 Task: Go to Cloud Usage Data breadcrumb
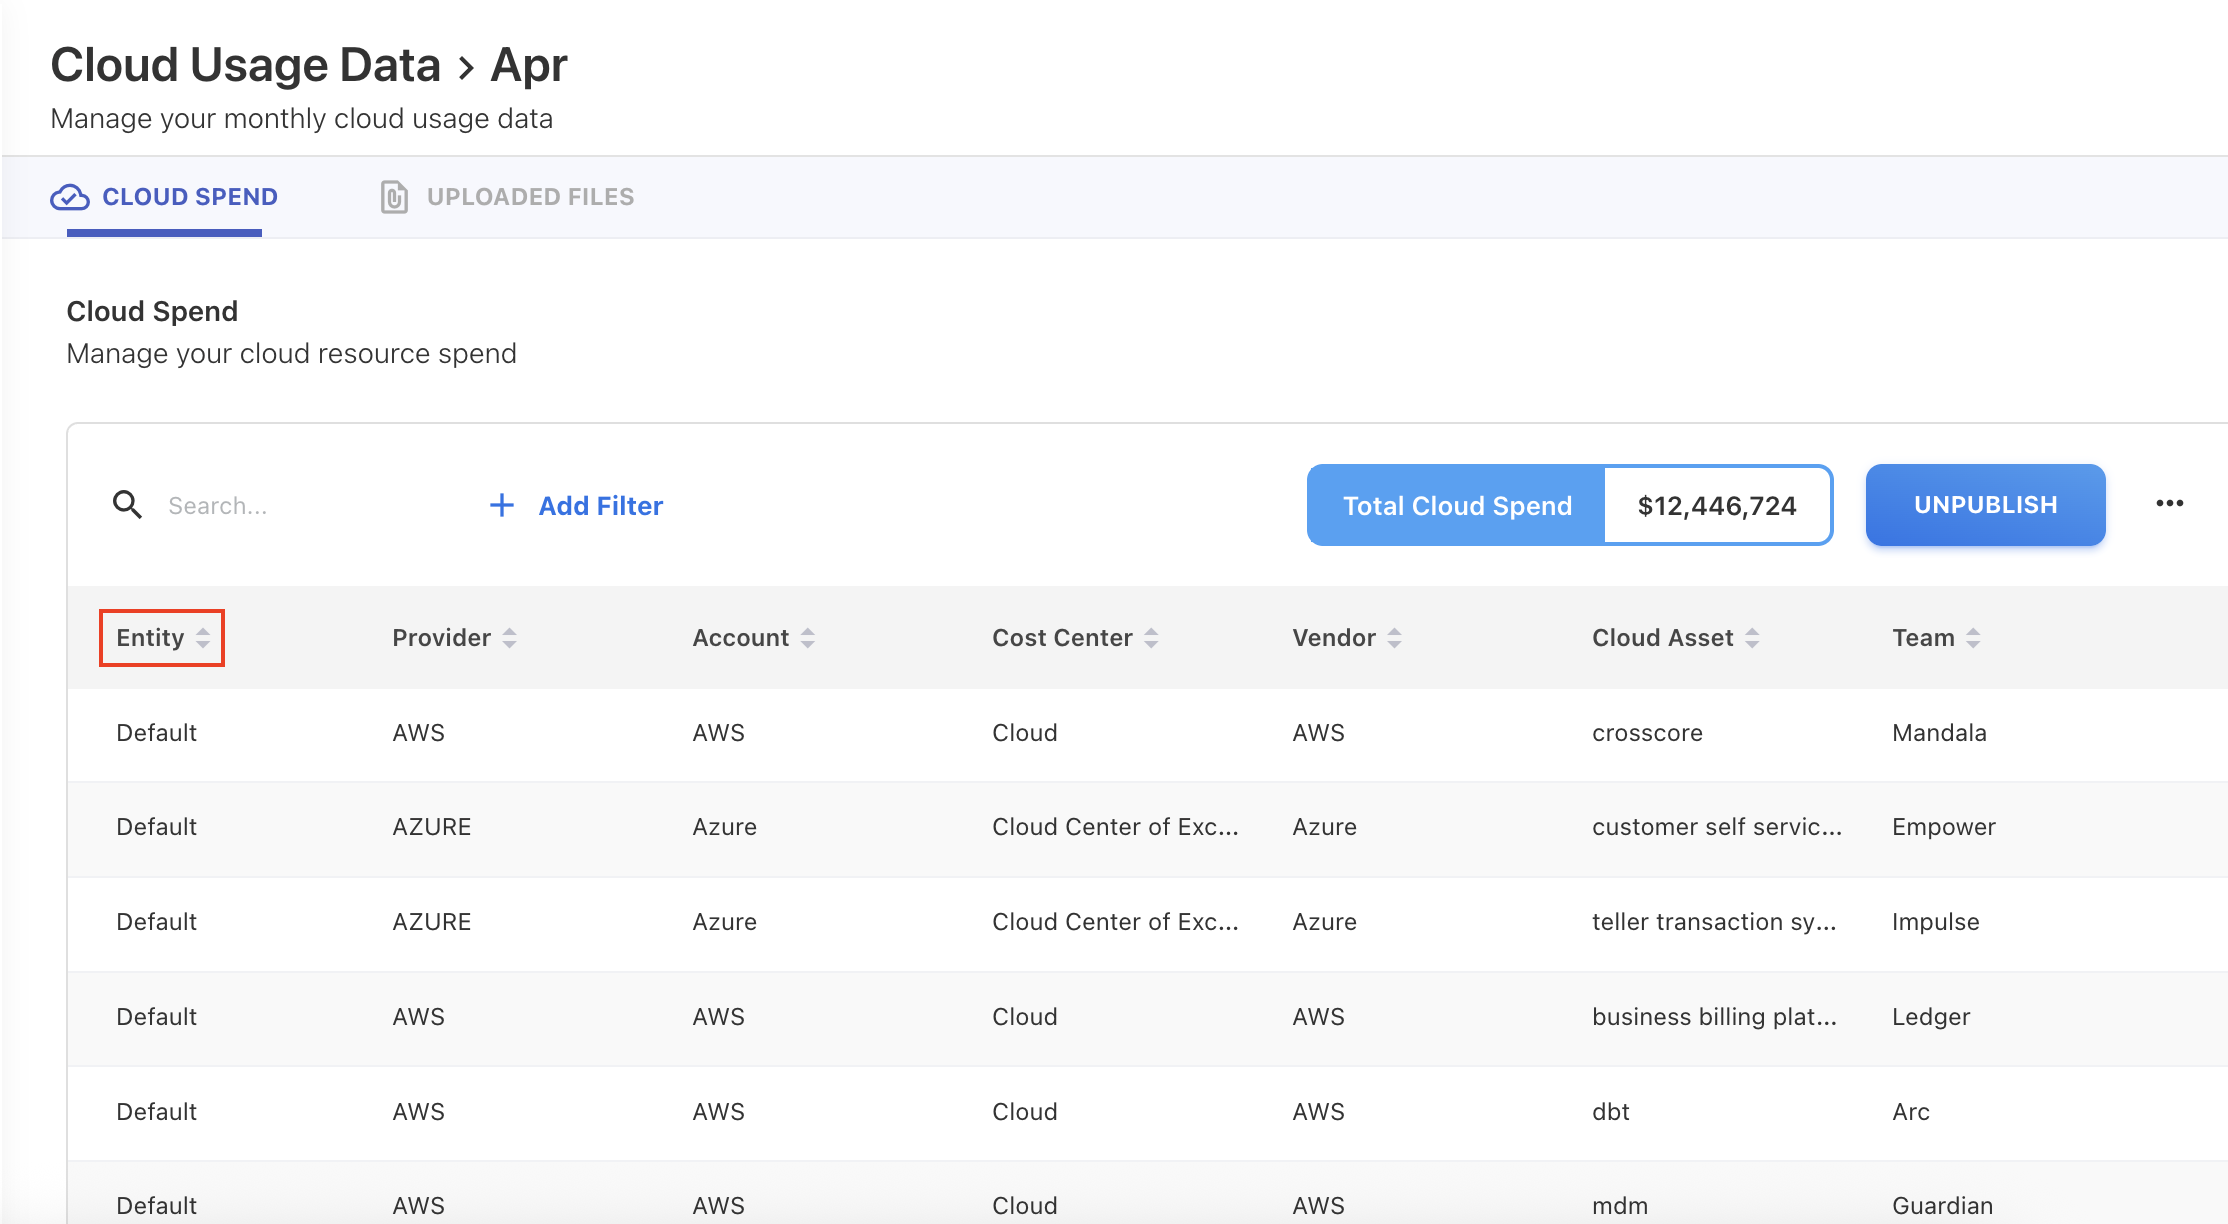246,66
